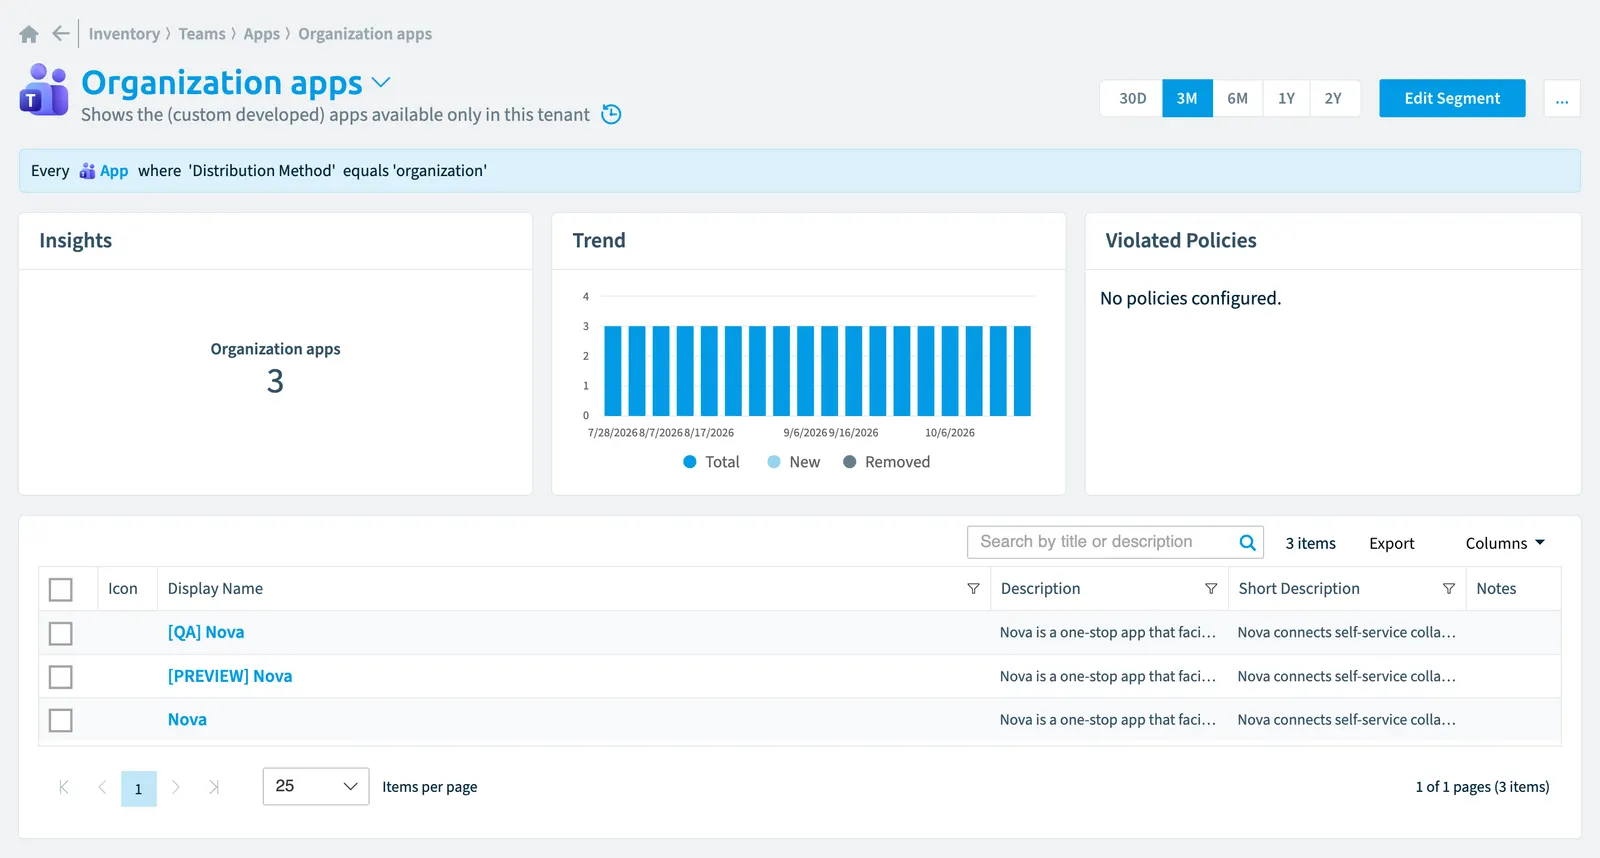1600x858 pixels.
Task: Toggle the Removed legend series
Action: pos(887,462)
